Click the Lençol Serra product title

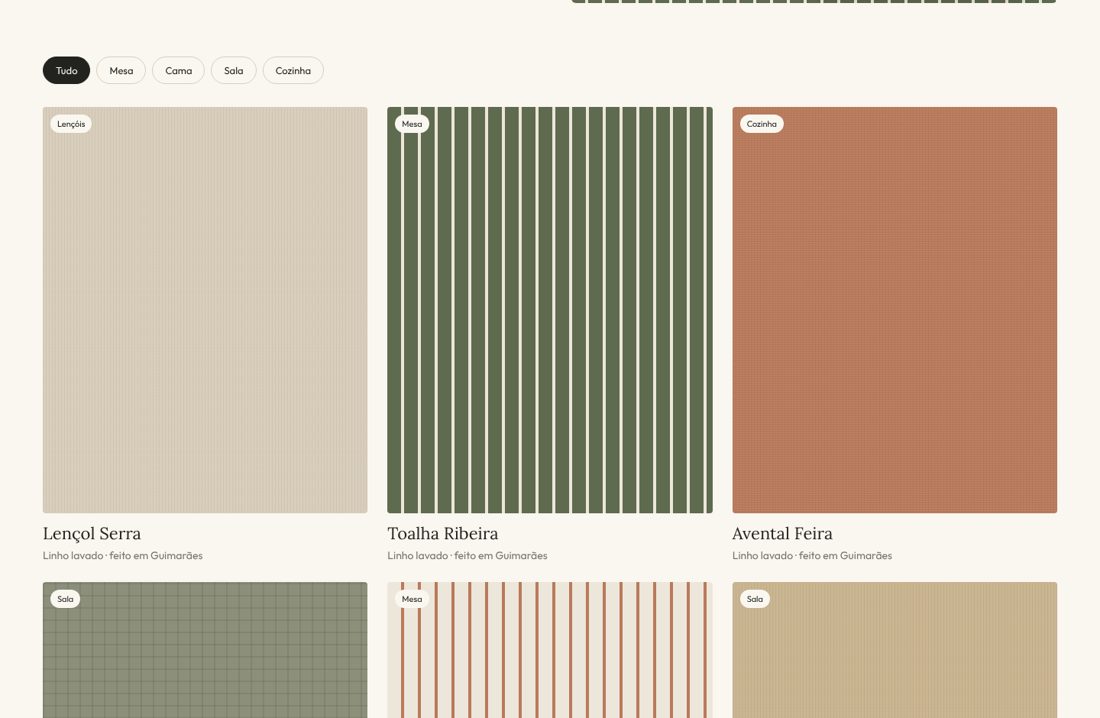92,533
